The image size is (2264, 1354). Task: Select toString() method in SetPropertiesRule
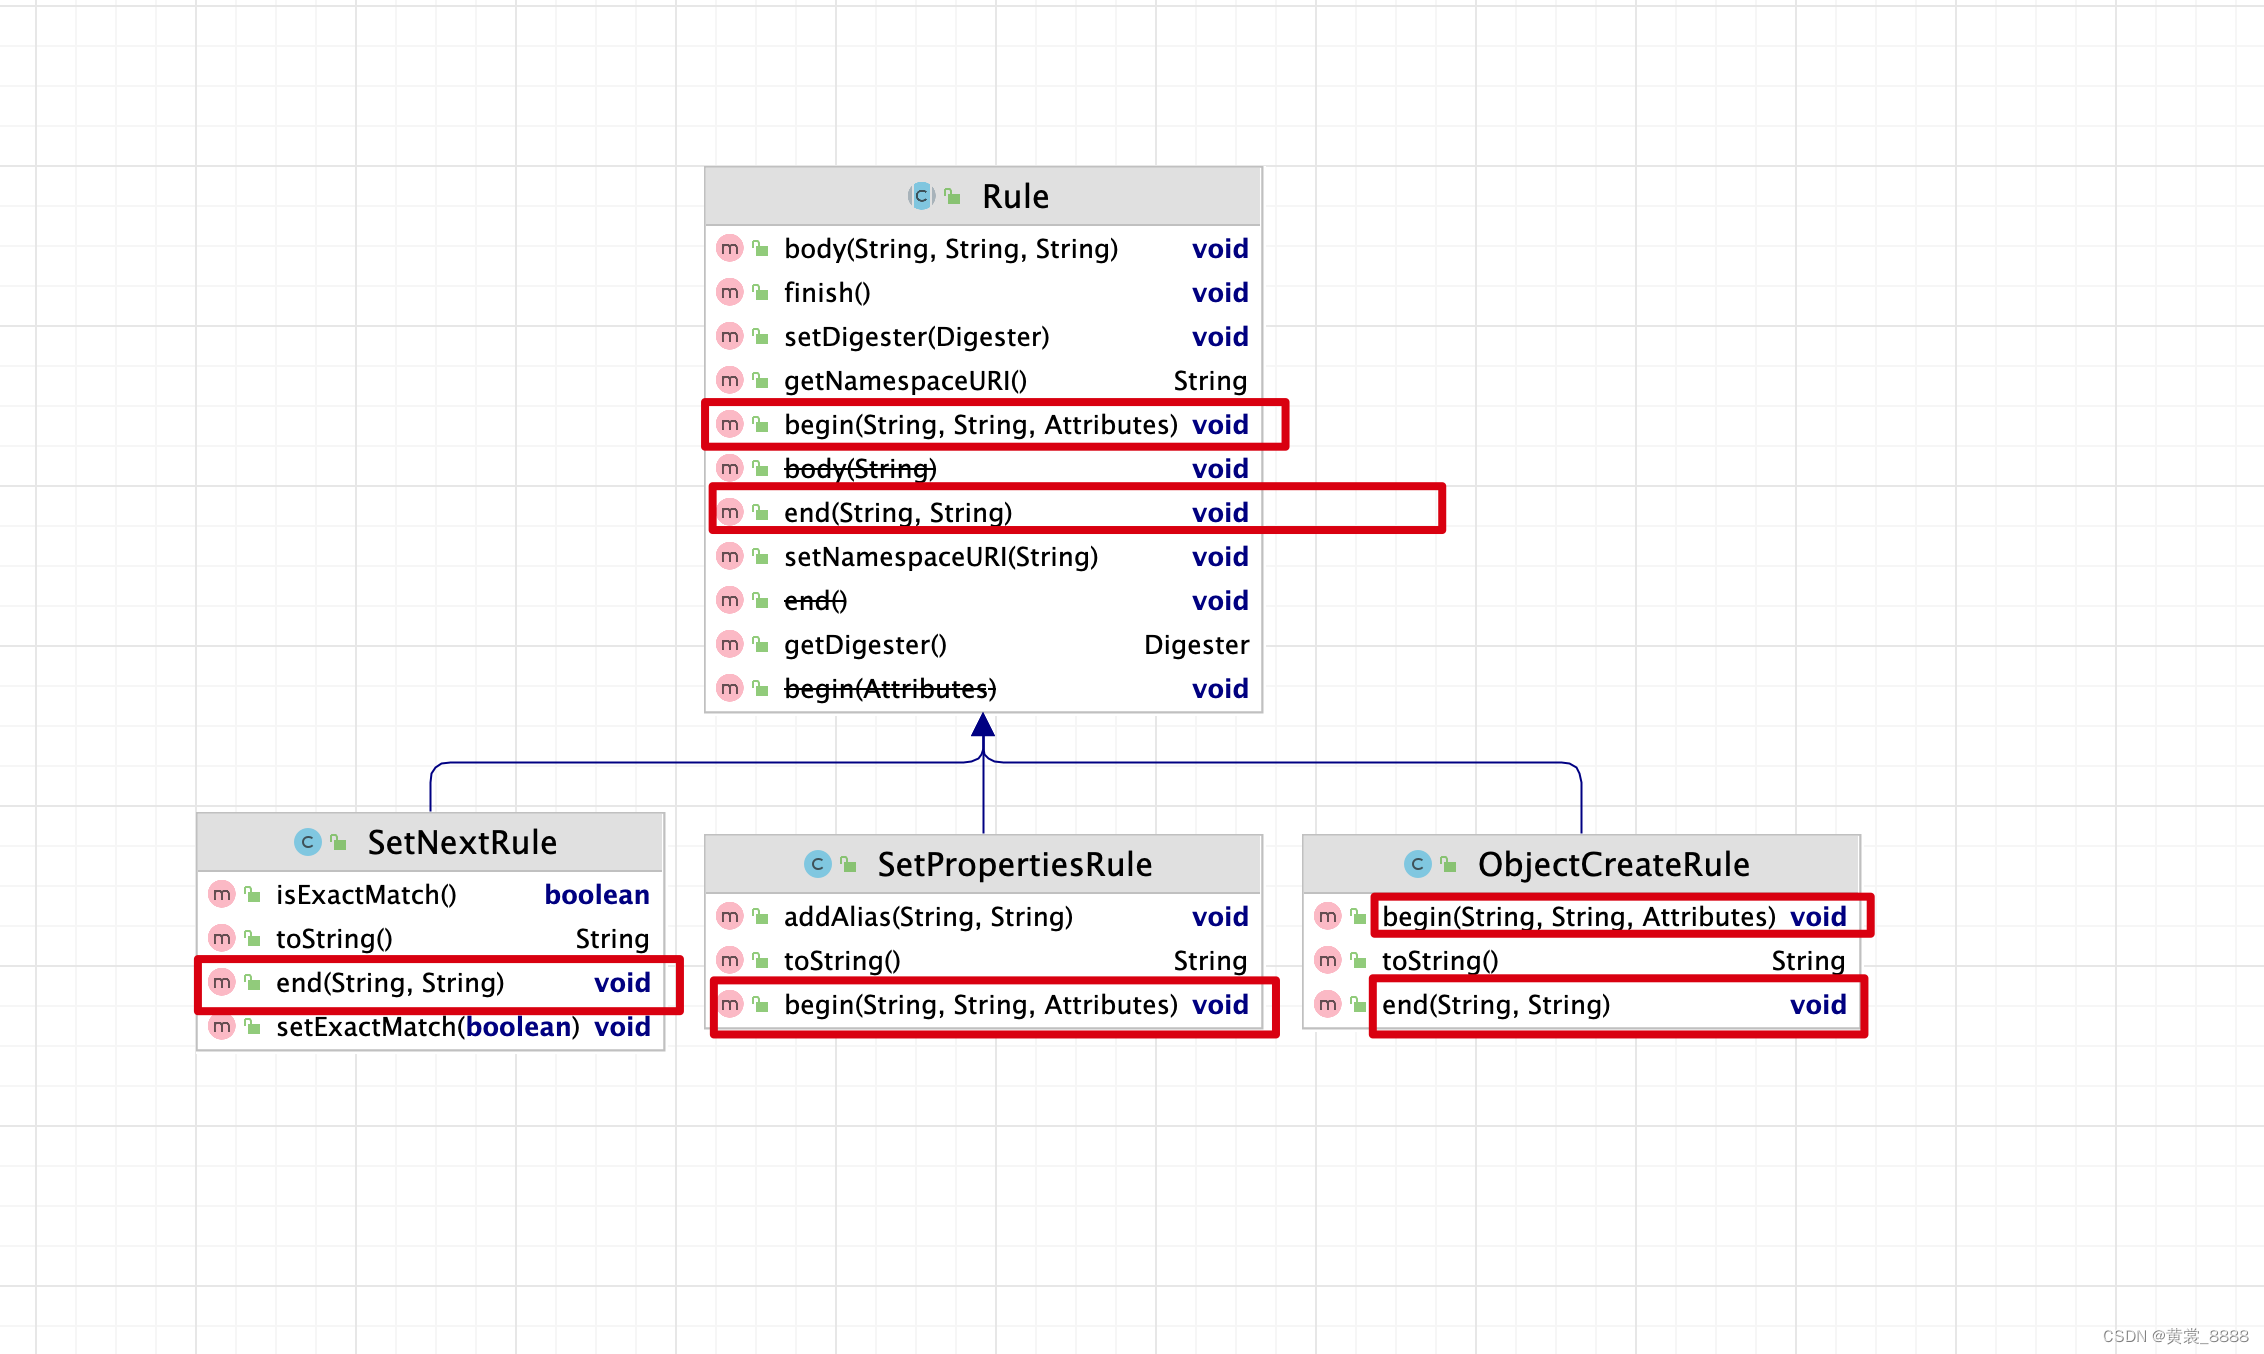coord(984,960)
